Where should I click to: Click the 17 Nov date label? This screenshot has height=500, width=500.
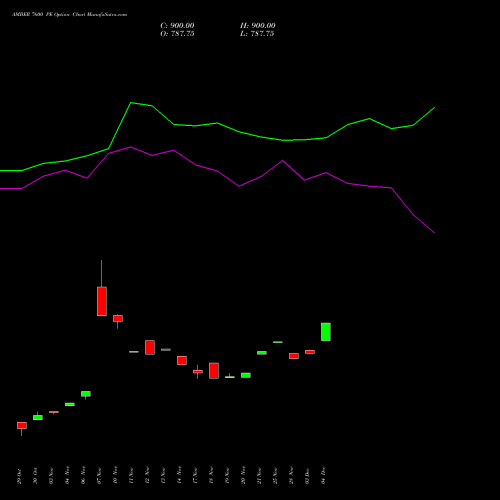tap(195, 475)
